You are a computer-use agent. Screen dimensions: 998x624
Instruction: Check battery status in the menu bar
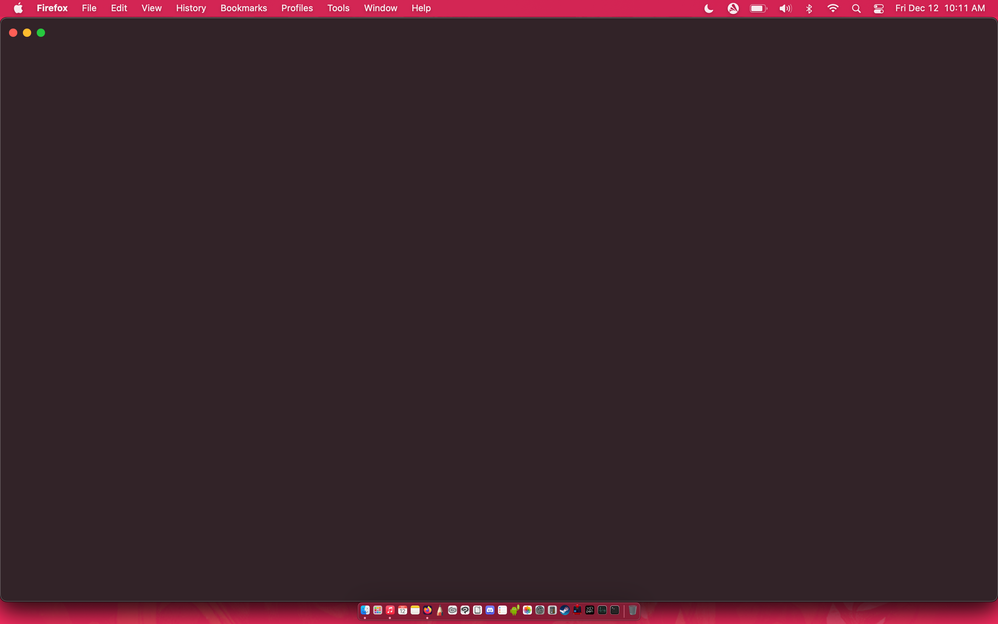pyautogui.click(x=758, y=8)
